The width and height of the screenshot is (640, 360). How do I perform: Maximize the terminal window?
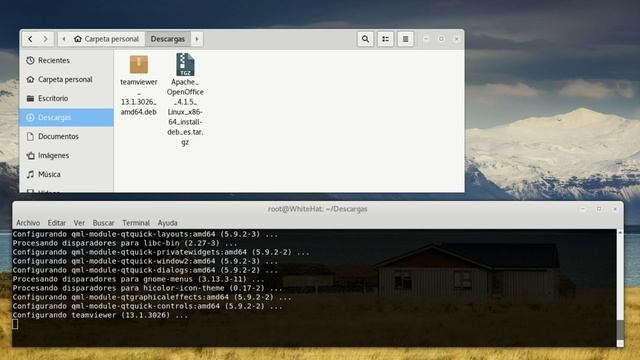point(599,209)
